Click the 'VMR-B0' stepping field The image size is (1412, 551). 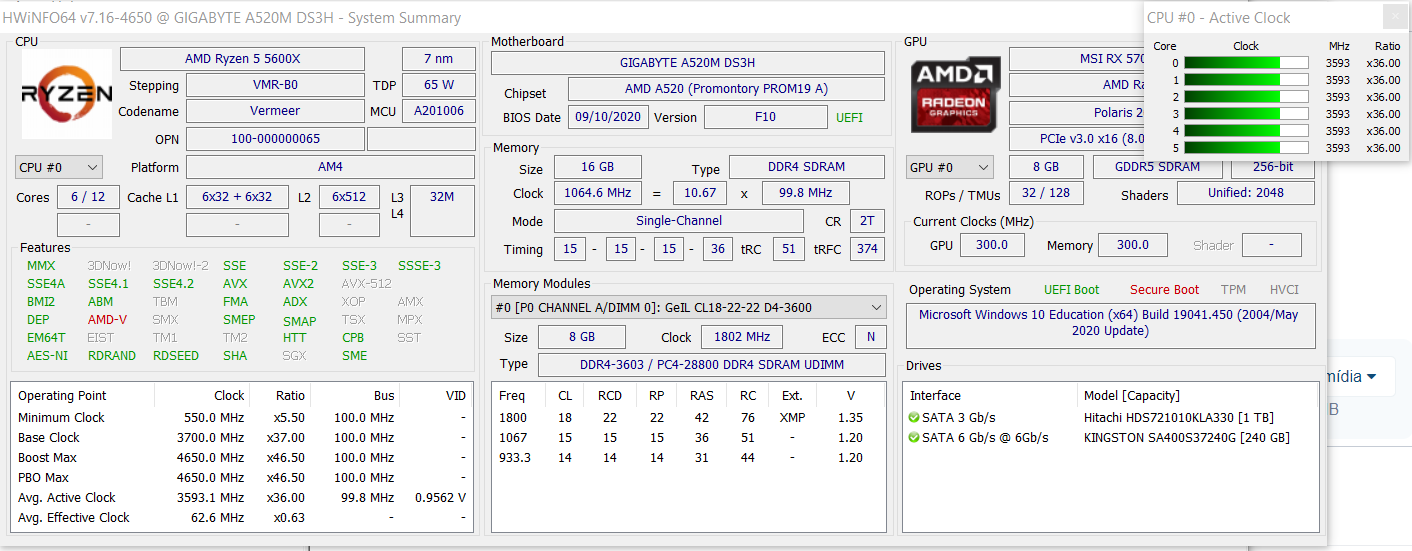(x=275, y=85)
